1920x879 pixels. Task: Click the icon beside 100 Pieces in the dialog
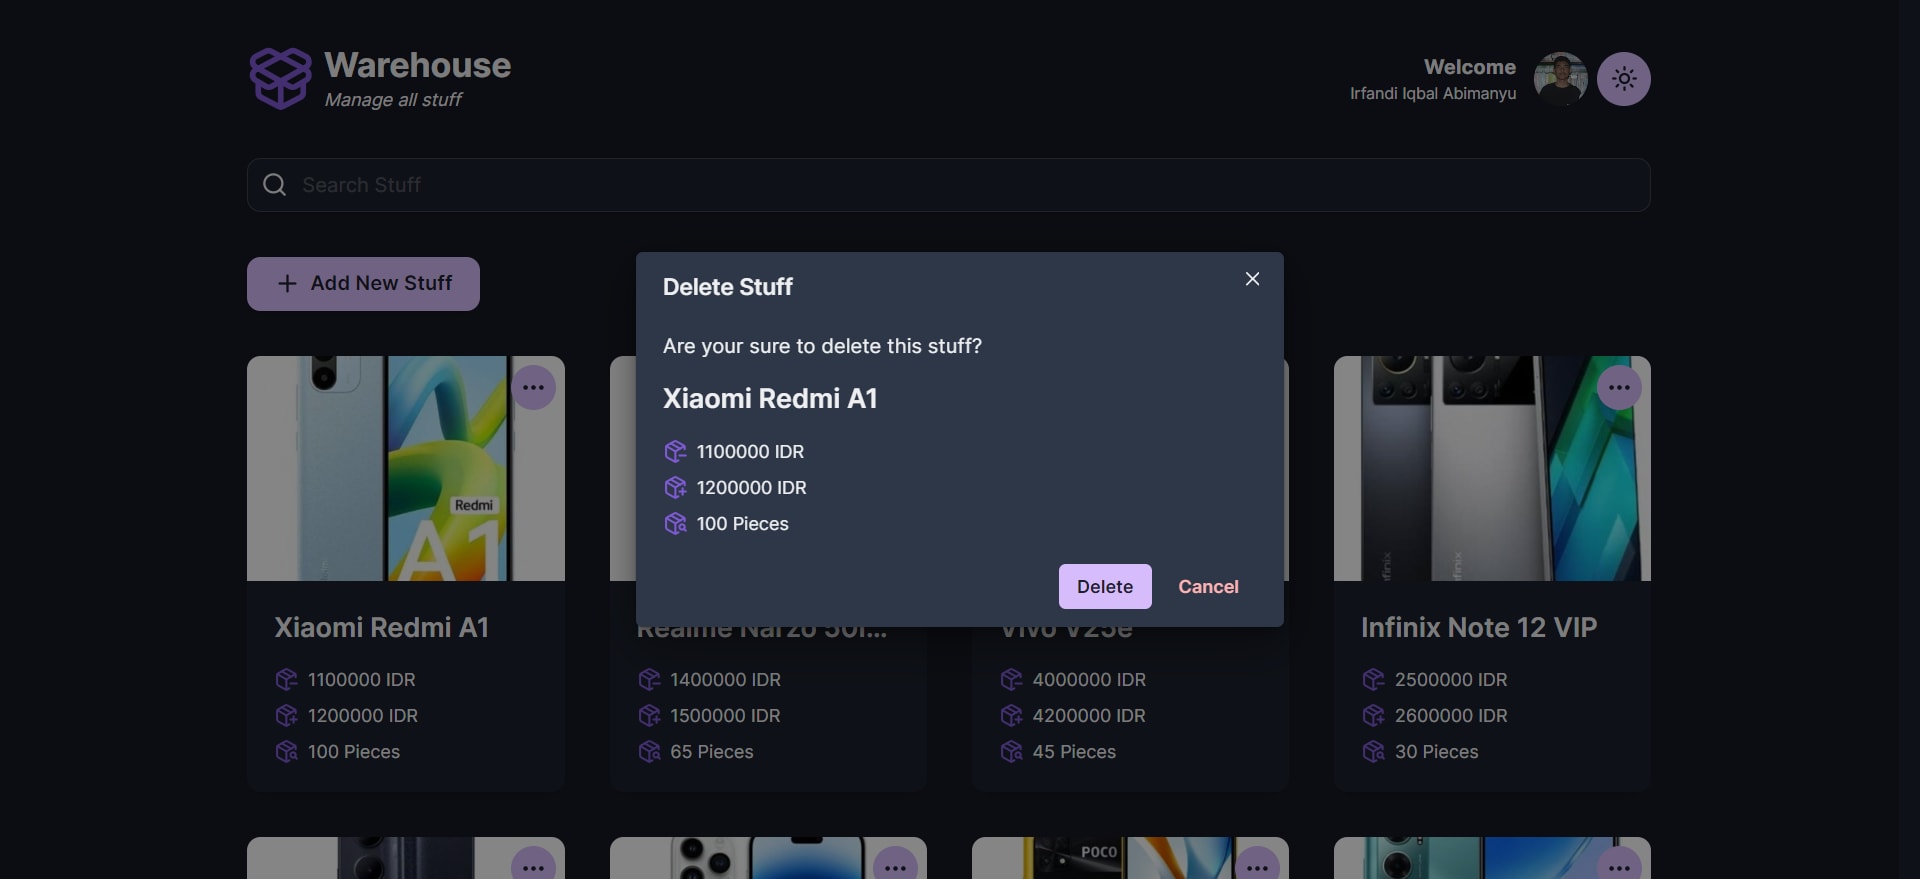[675, 524]
